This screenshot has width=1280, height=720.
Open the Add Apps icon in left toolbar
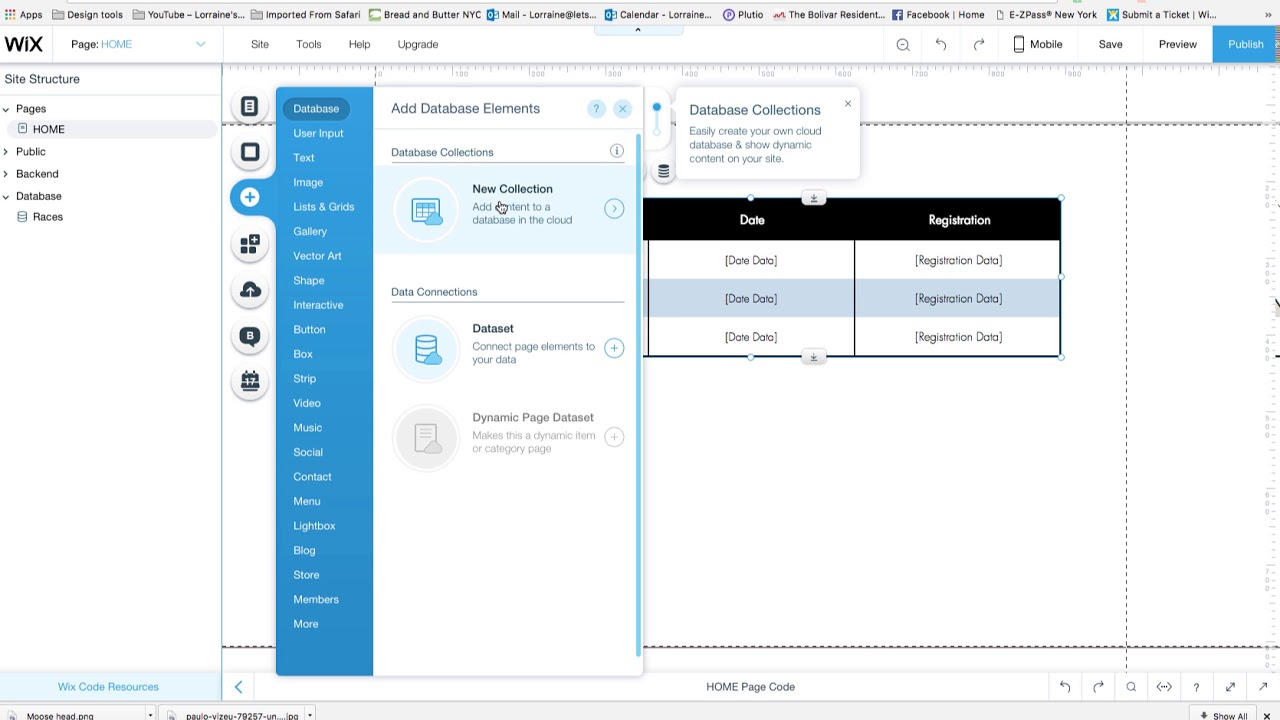pyautogui.click(x=250, y=243)
